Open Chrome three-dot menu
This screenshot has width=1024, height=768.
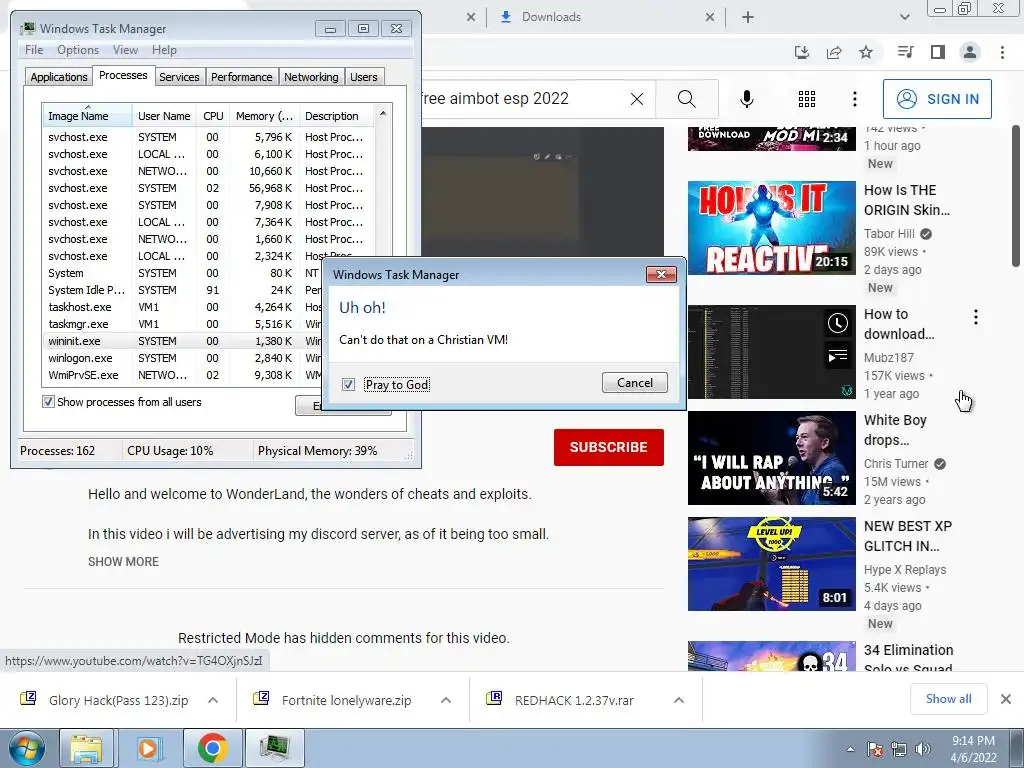1002,52
